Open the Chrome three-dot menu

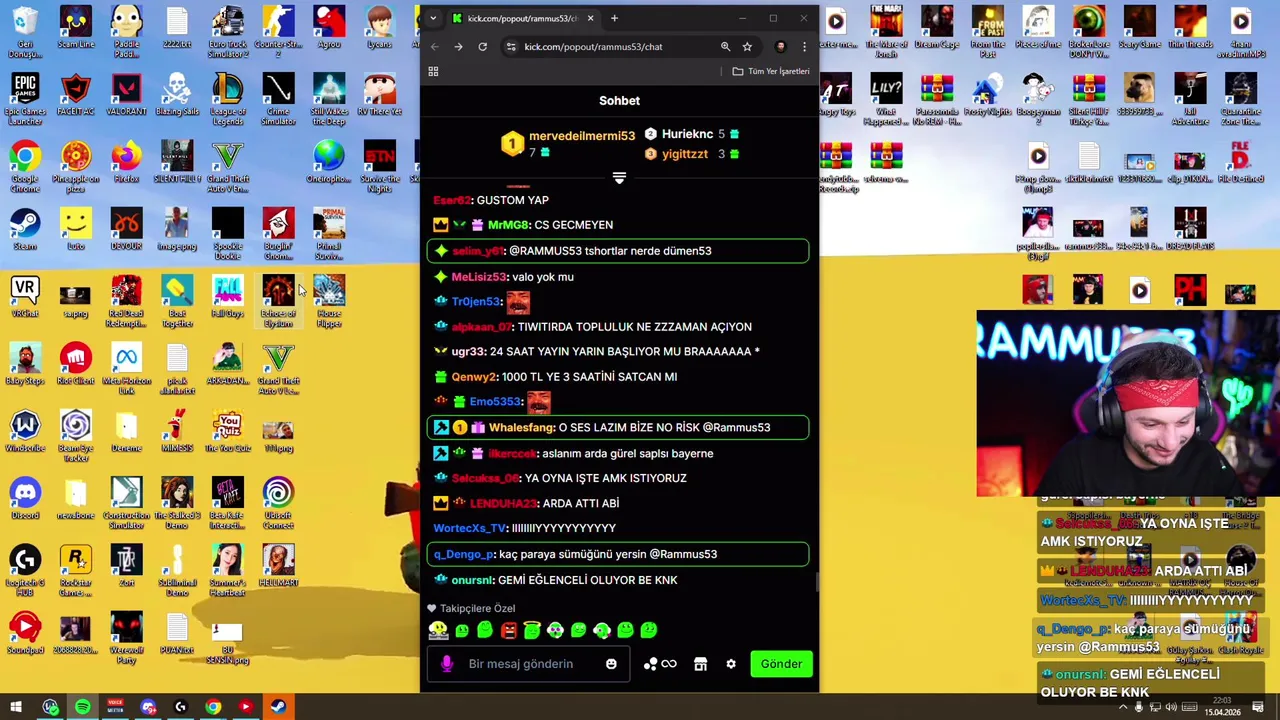804,46
